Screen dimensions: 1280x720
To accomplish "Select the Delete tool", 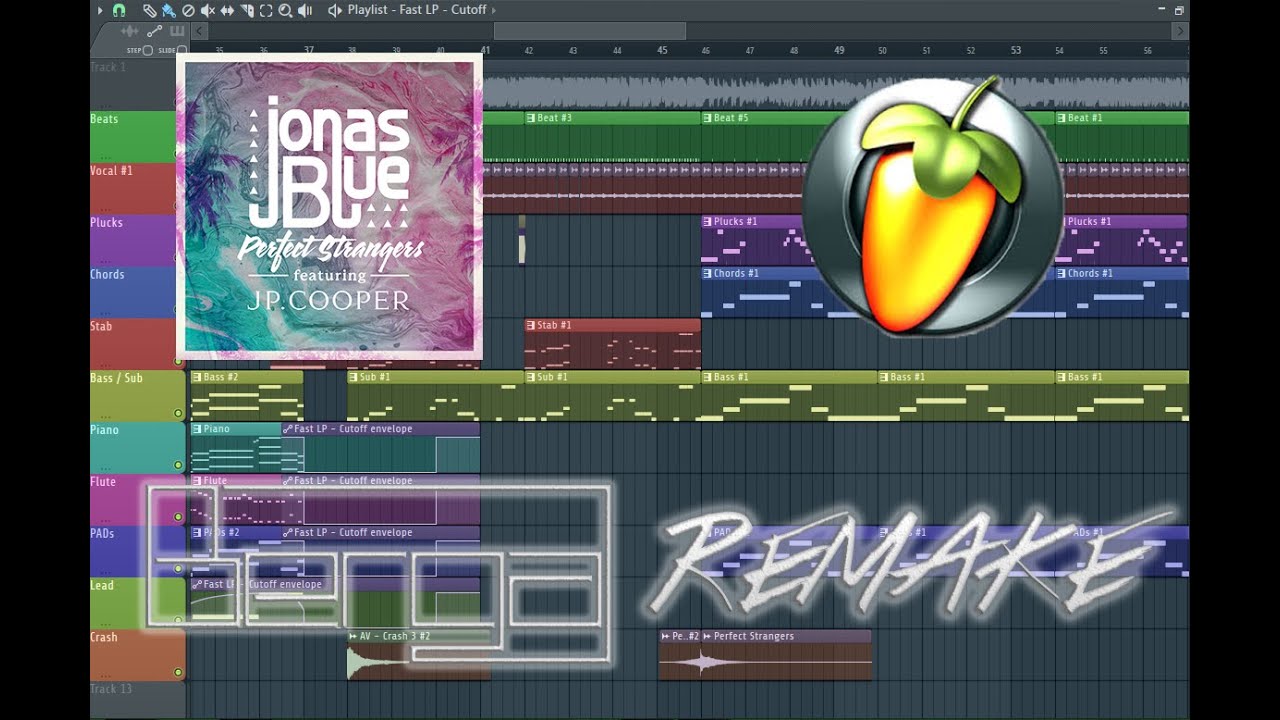I will (188, 10).
